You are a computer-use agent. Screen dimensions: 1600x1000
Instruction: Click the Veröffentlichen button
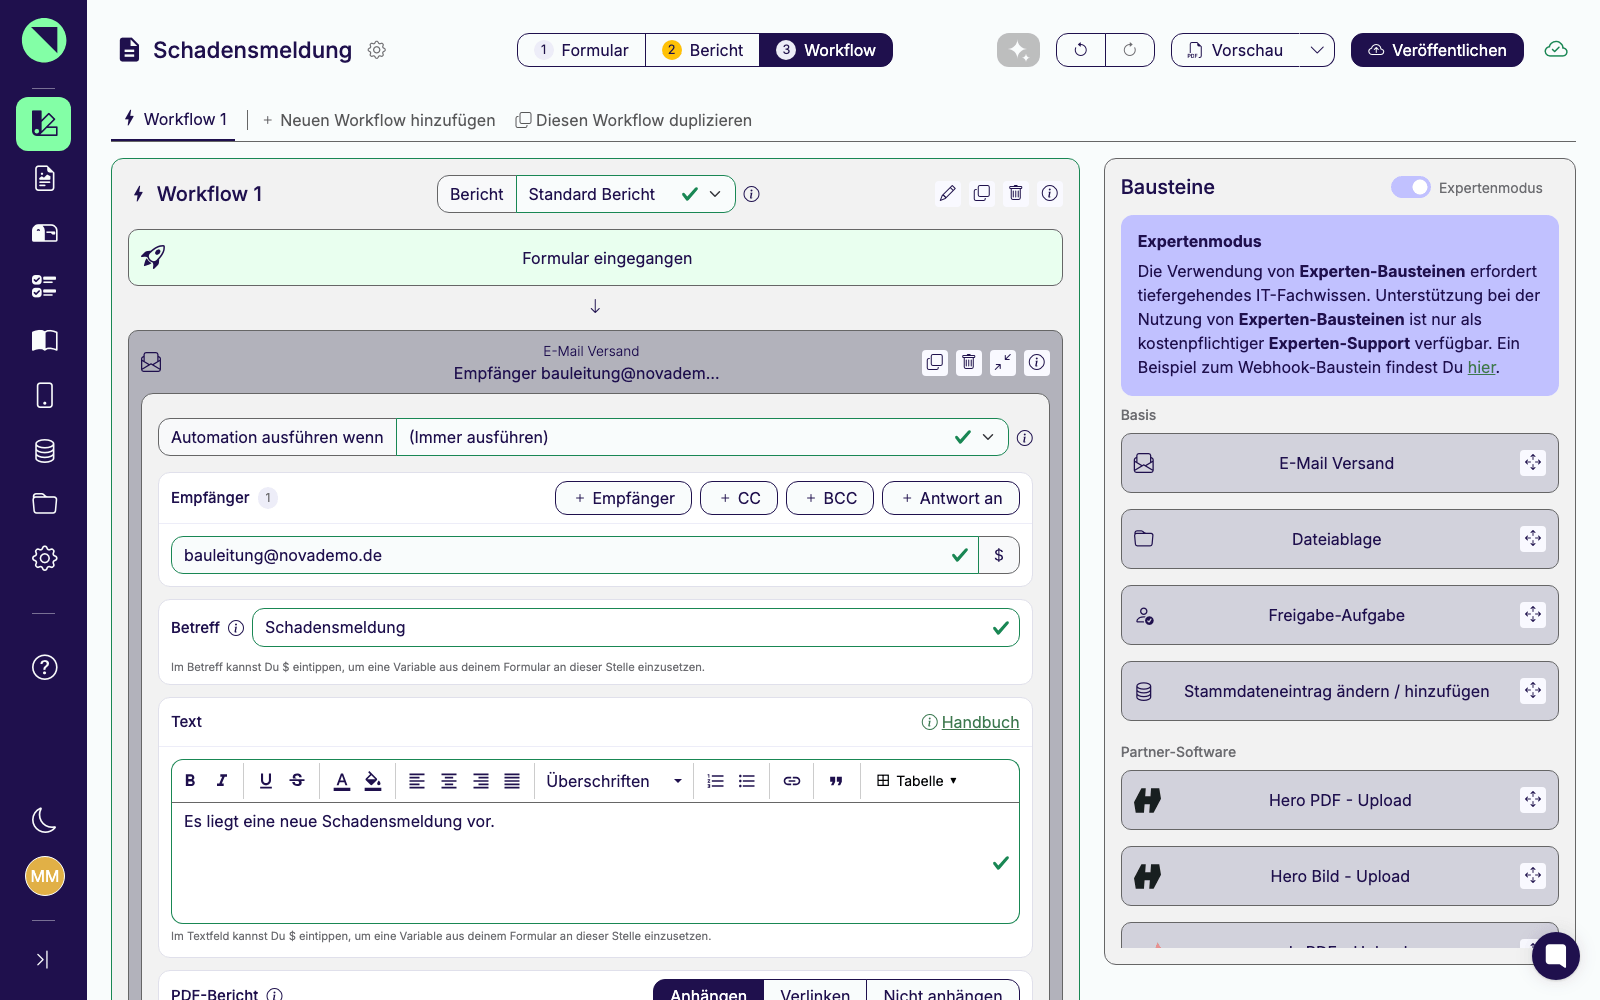1437,50
